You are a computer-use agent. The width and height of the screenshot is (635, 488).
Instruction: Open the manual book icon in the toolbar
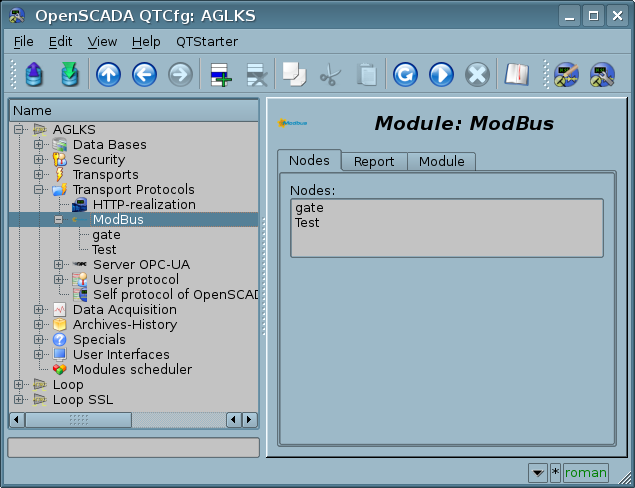click(516, 75)
